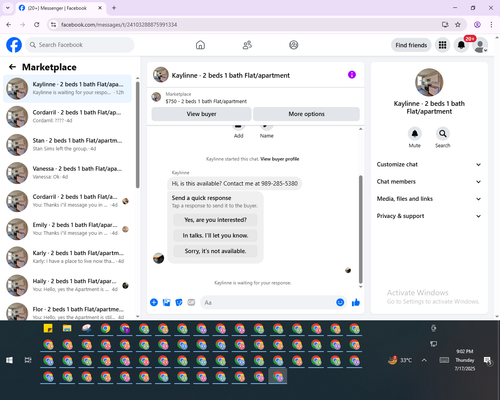
Task: Open the Chrome three-dot menu
Action: tap(491, 25)
